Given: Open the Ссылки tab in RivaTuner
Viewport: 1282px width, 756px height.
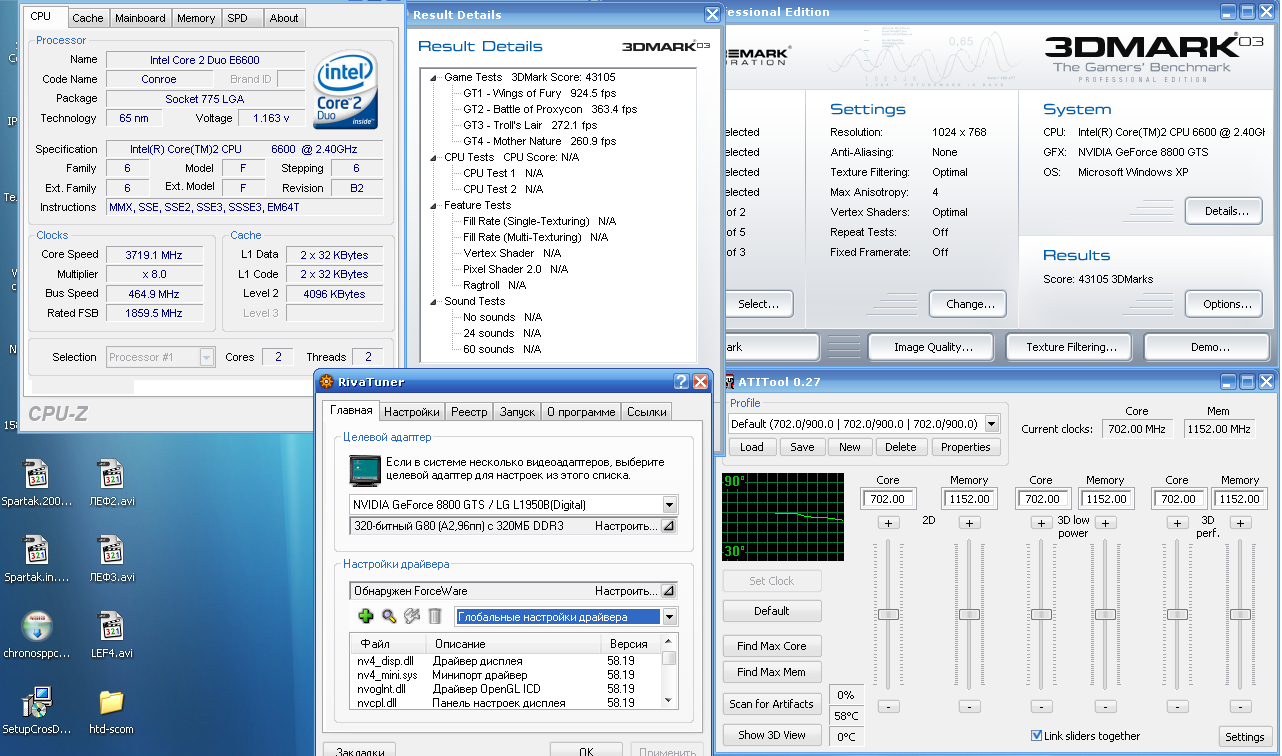Looking at the screenshot, I should pos(646,411).
